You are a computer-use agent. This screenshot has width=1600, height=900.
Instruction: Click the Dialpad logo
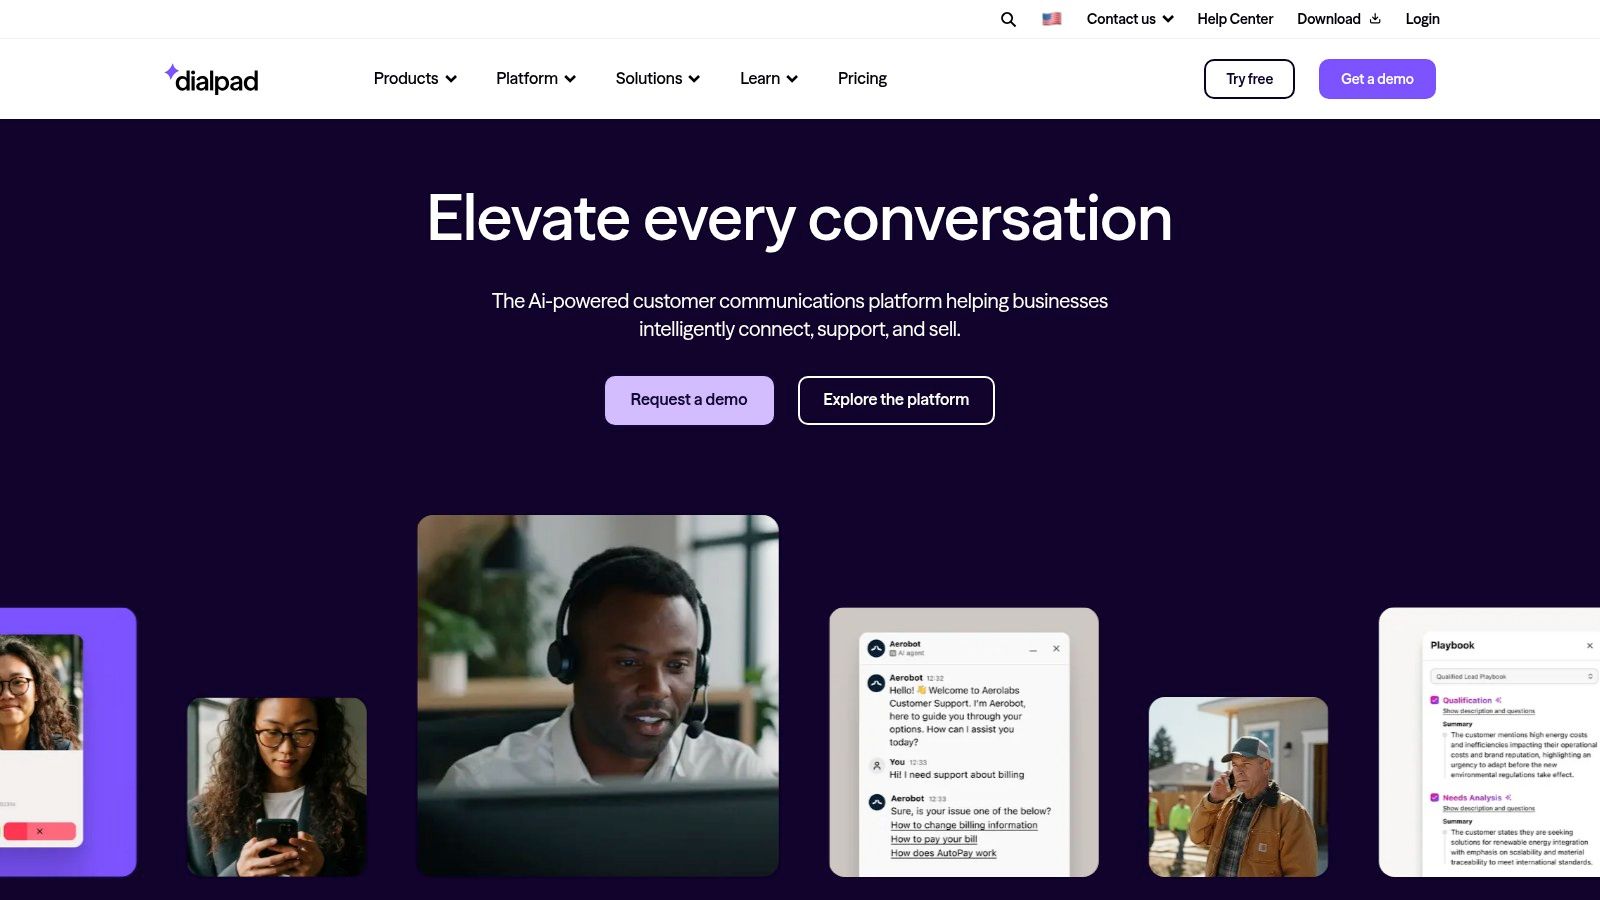(211, 79)
